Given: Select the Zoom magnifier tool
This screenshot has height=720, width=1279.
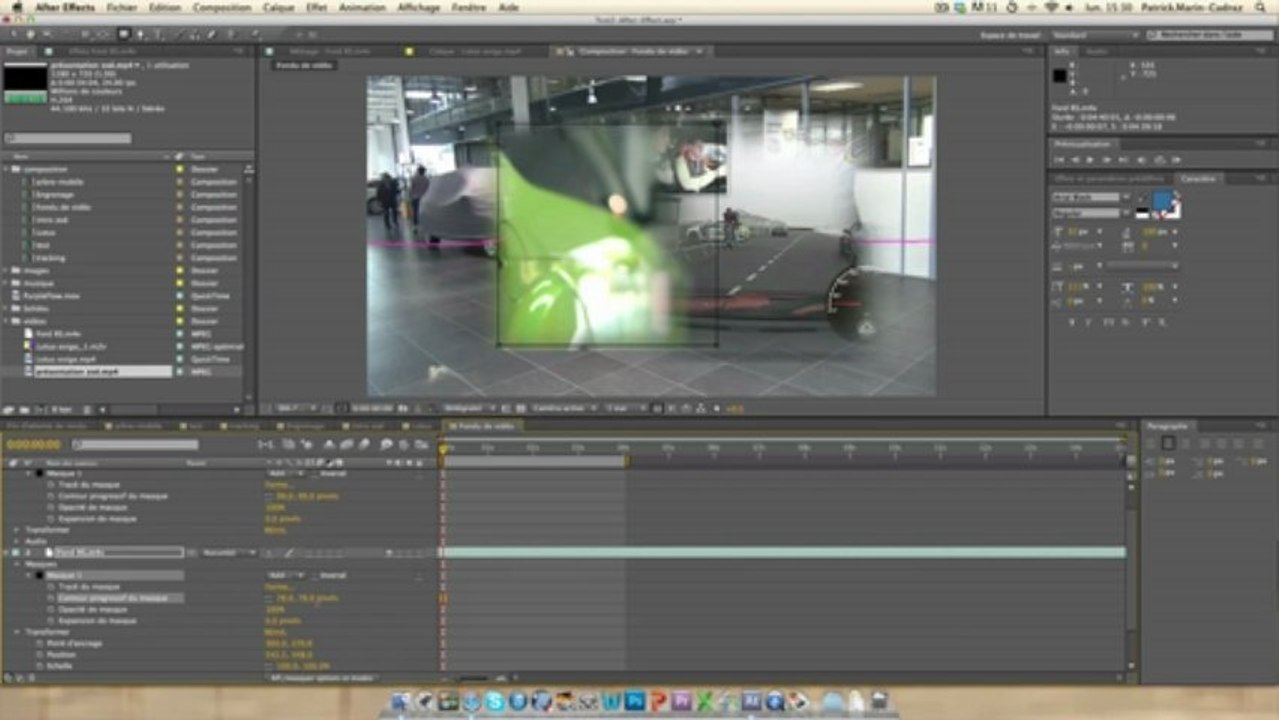Looking at the screenshot, I should tap(45, 34).
